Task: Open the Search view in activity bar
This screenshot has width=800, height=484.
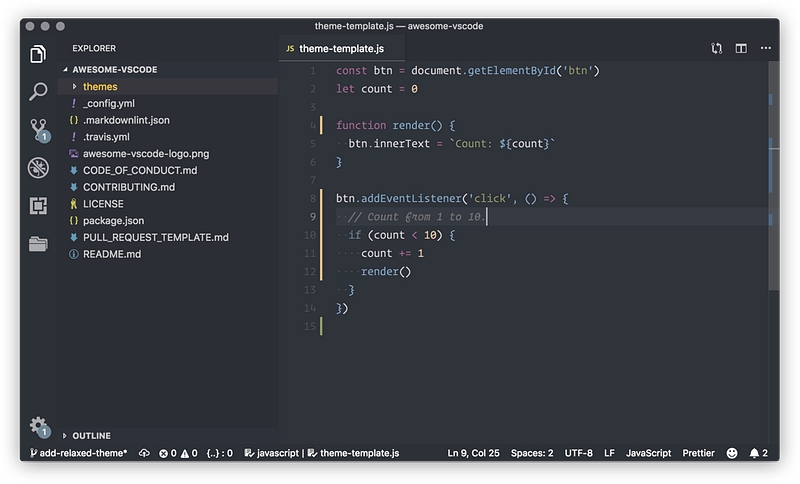Action: click(x=38, y=91)
